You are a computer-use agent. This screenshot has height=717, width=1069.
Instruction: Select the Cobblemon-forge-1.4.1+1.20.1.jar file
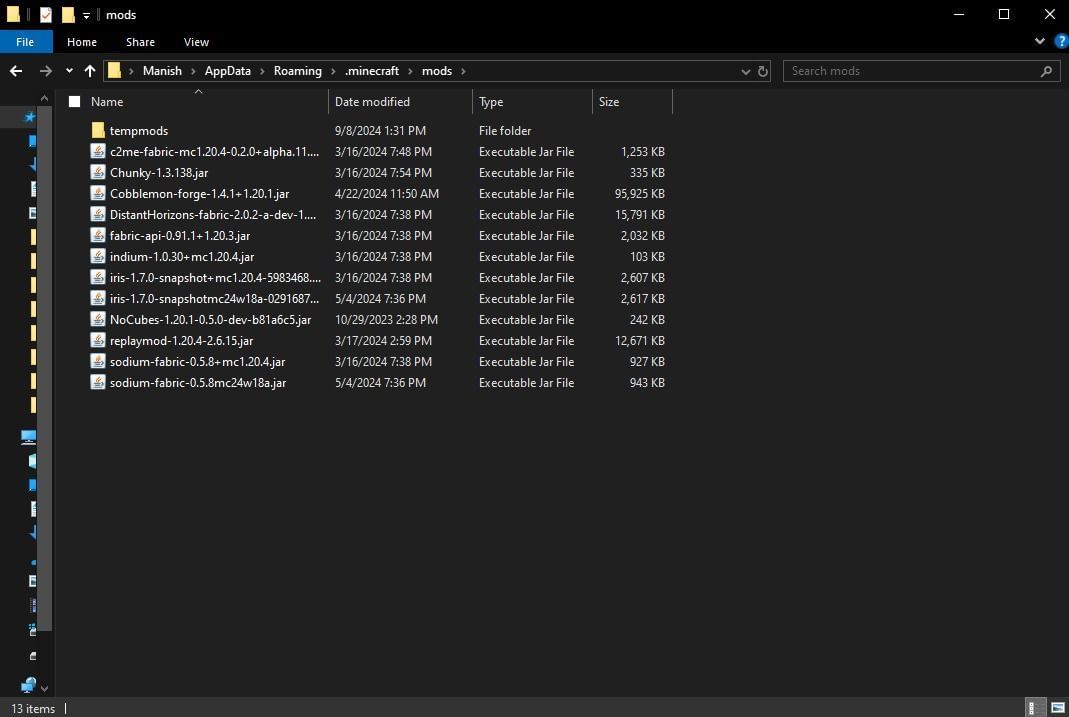point(199,194)
